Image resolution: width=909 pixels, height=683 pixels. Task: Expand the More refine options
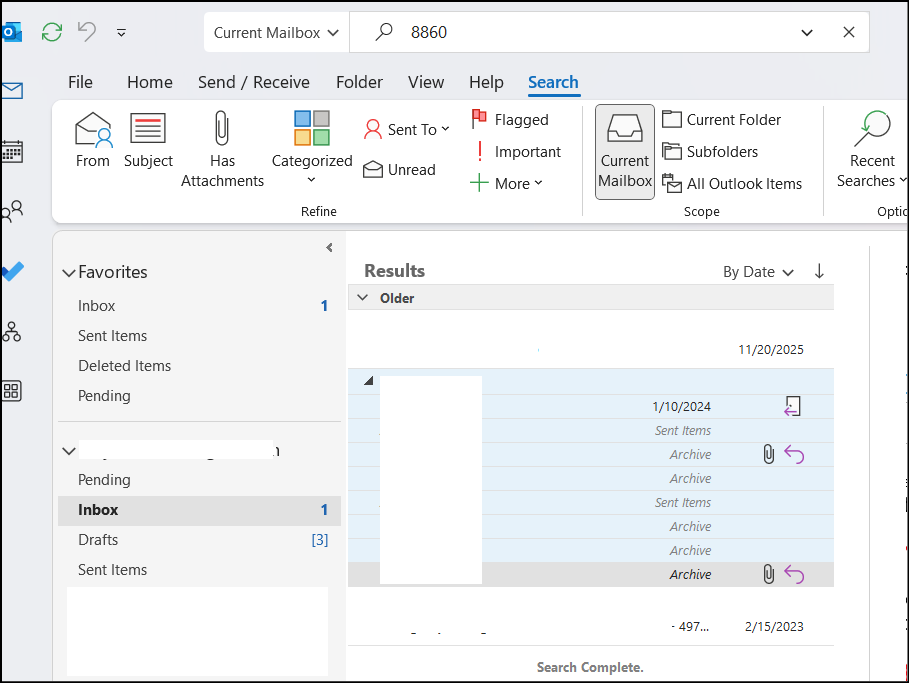507,183
